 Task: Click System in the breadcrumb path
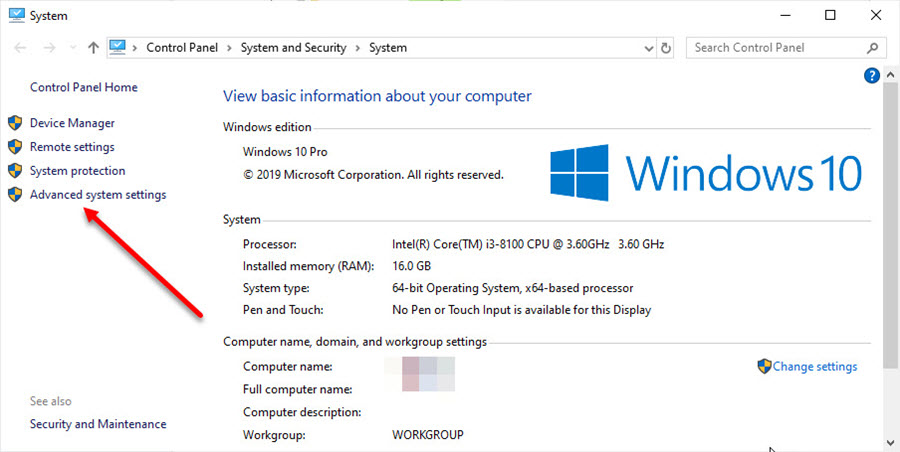388,48
